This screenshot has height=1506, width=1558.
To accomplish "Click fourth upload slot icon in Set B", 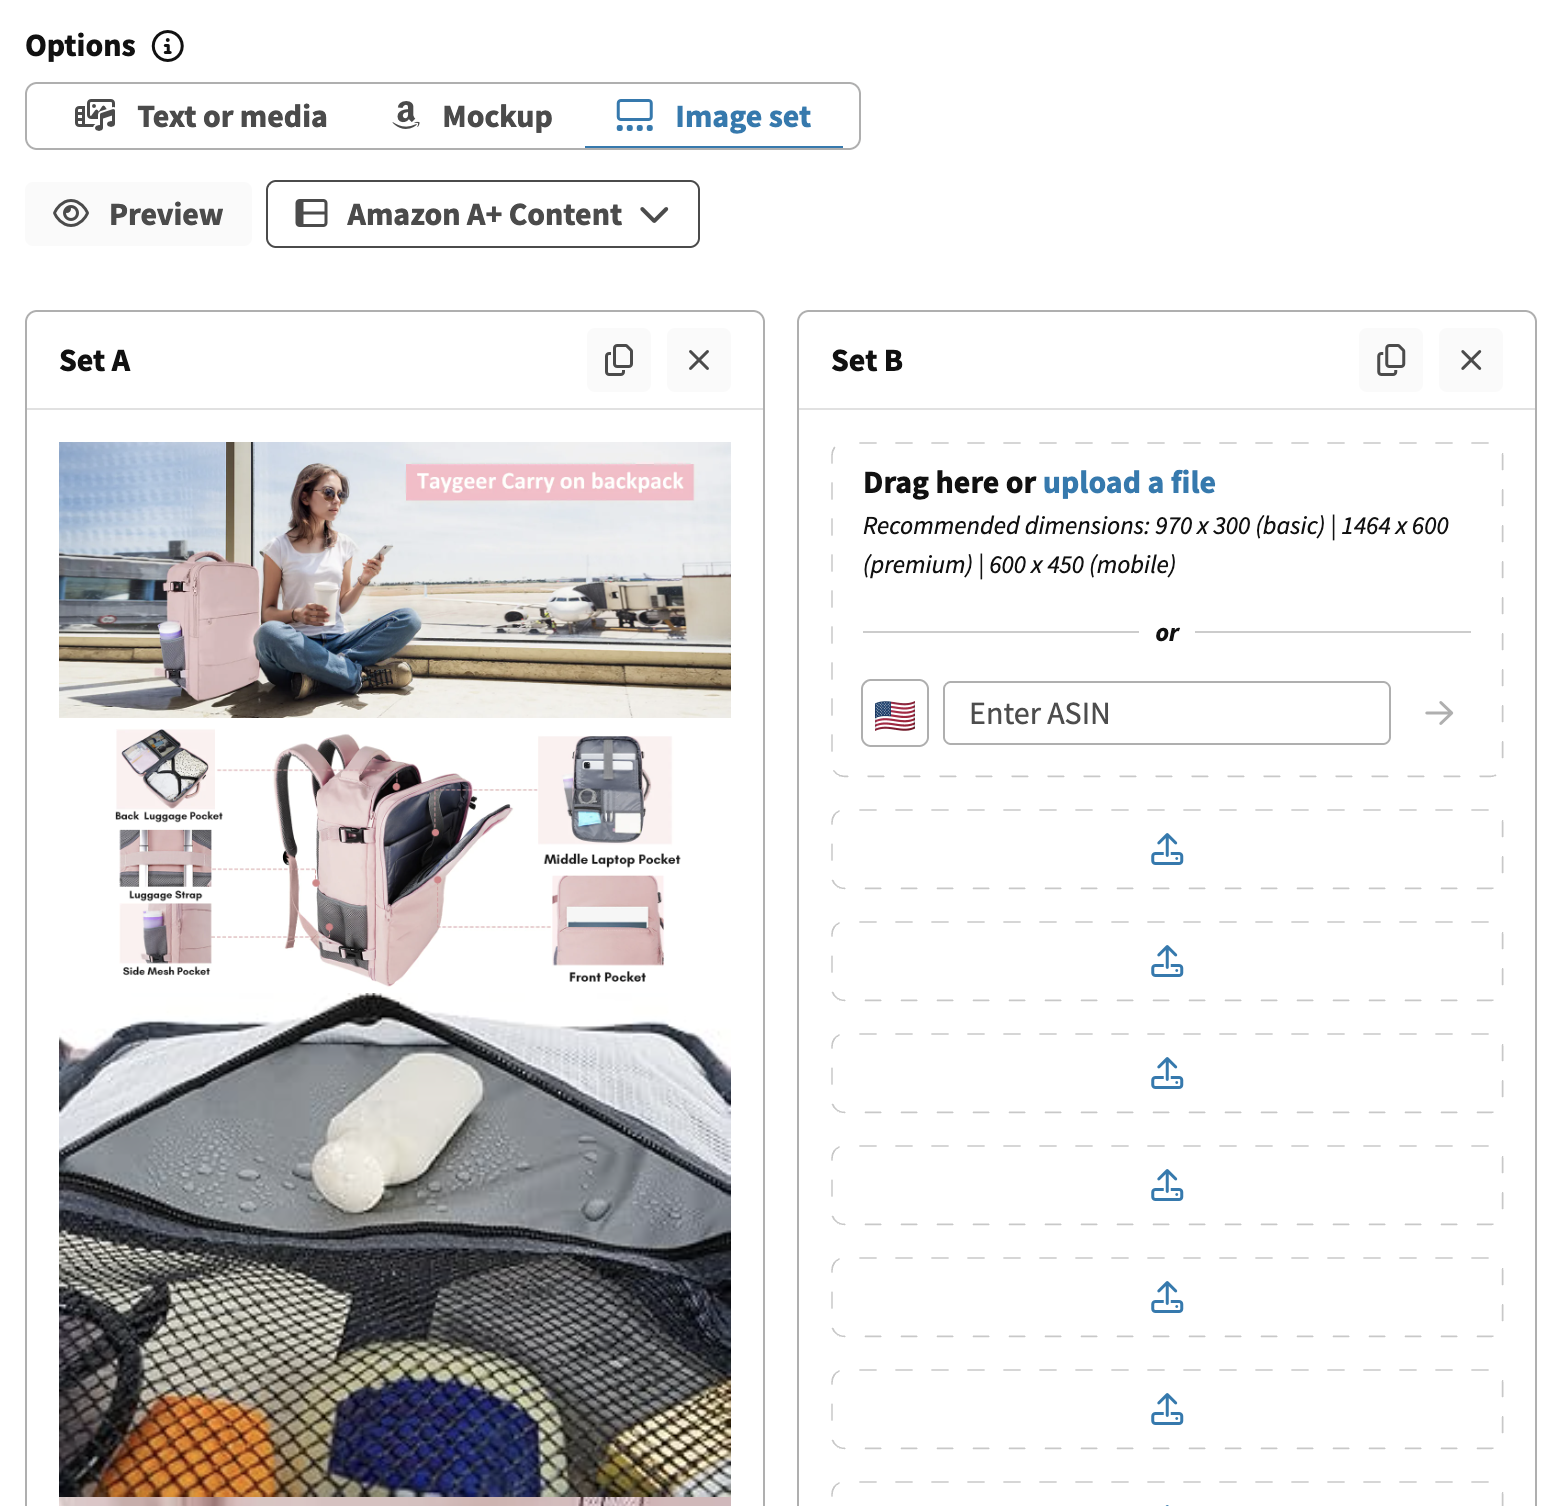I will pyautogui.click(x=1167, y=1186).
